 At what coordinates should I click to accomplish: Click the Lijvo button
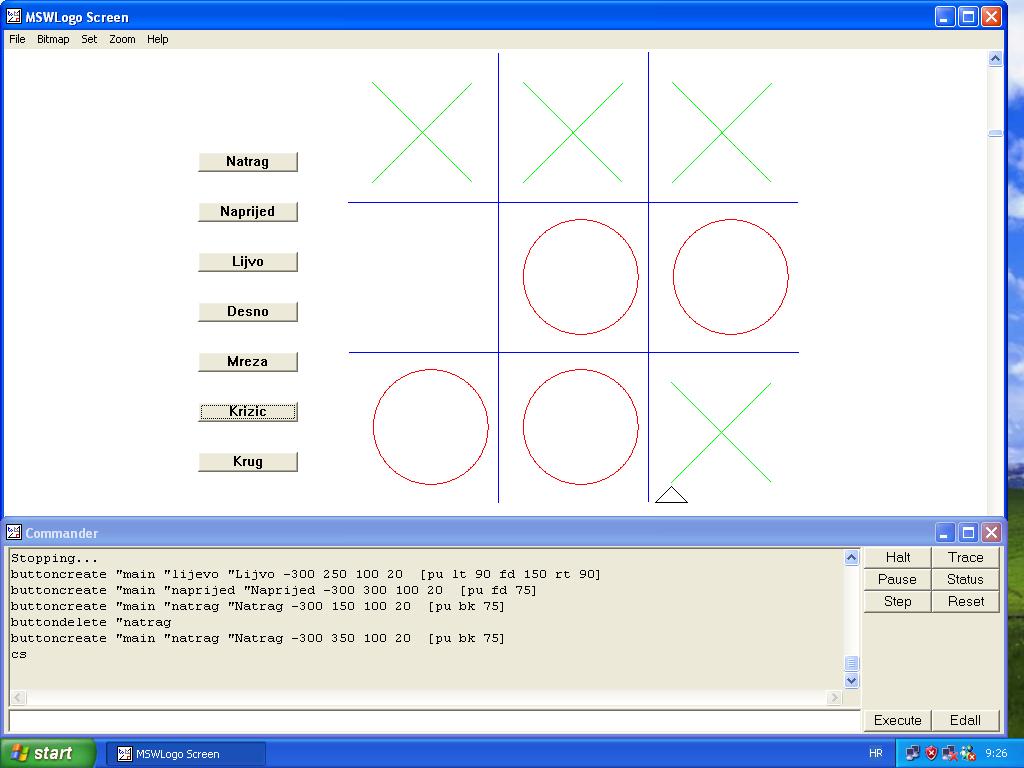248,261
